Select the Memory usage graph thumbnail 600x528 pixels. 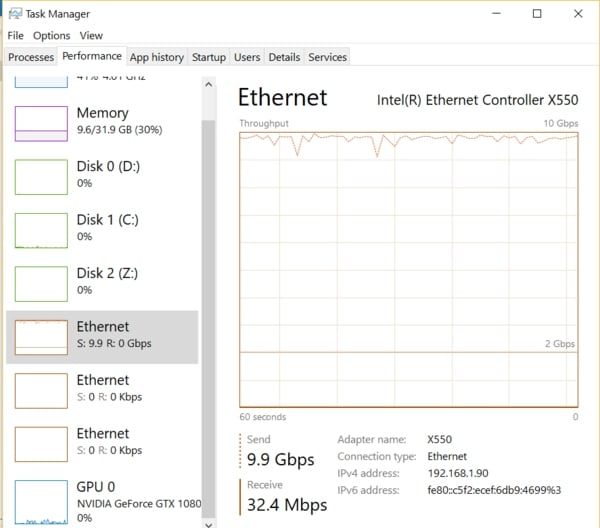pyautogui.click(x=41, y=123)
